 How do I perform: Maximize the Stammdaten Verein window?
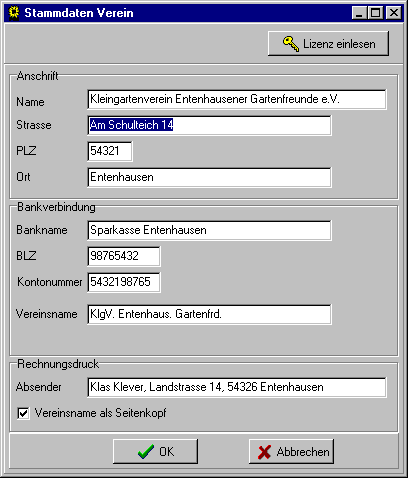coord(376,13)
